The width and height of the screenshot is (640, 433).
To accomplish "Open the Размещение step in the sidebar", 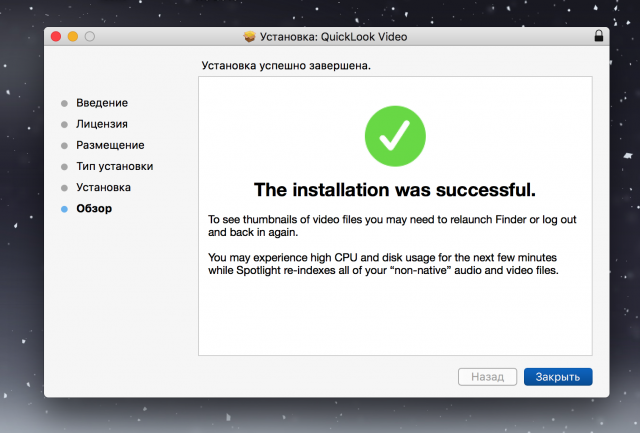I will click(x=109, y=145).
